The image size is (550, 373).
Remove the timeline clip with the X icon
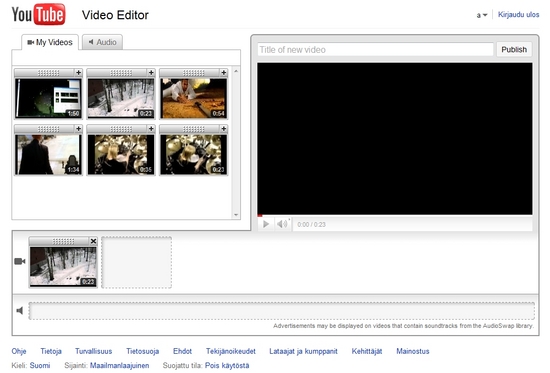pos(93,241)
